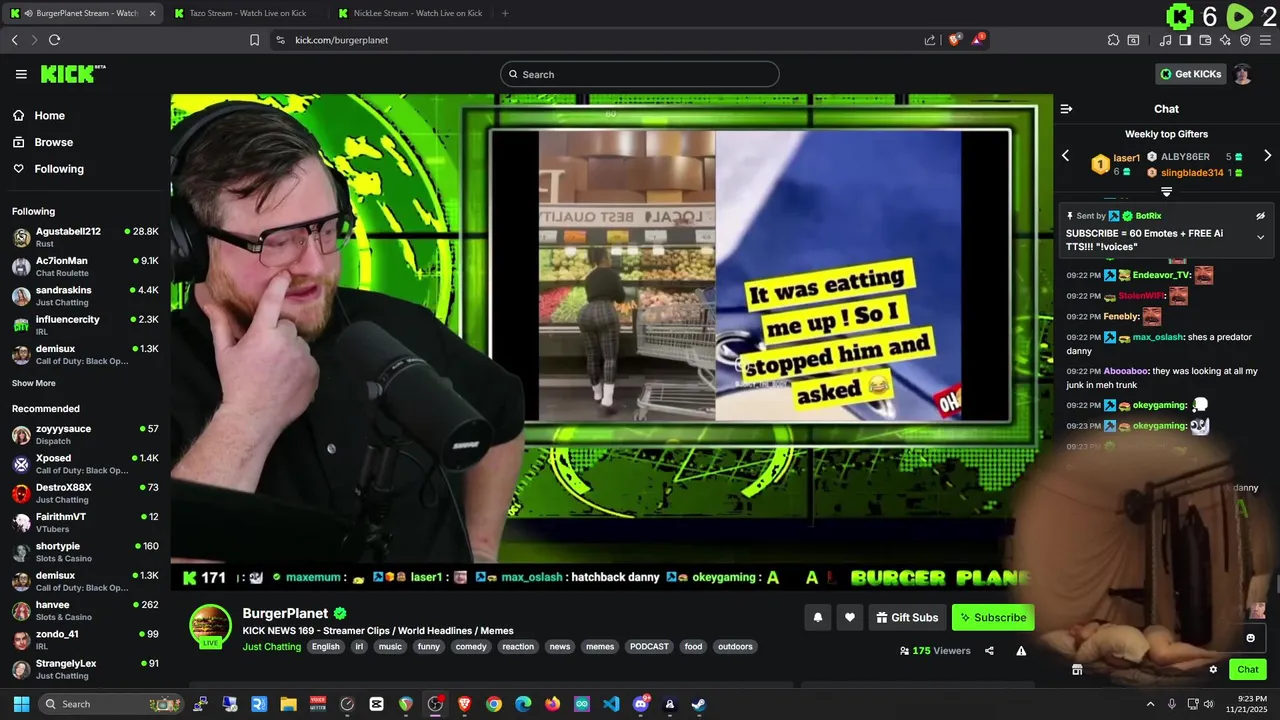Bookmark this page icon
1280x720 pixels.
click(x=254, y=40)
